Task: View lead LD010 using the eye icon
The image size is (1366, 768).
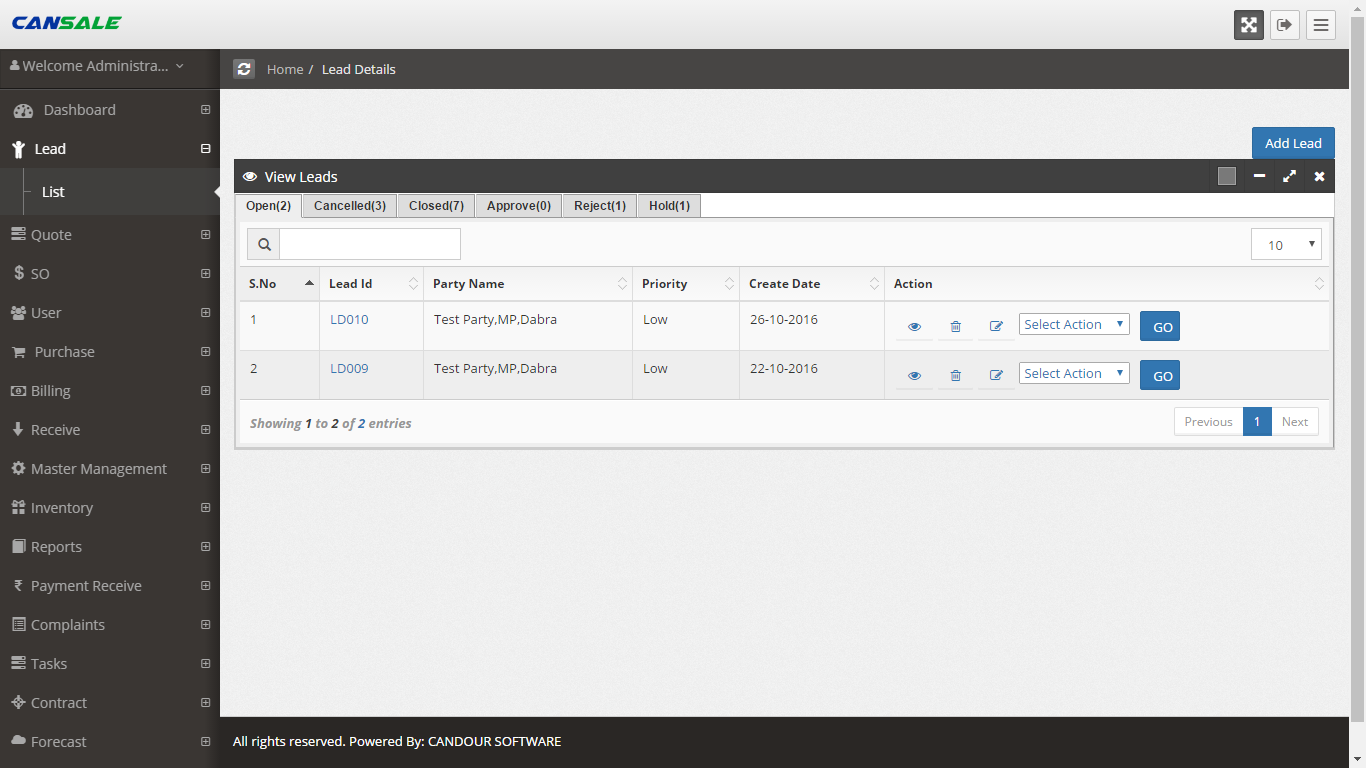Action: coord(914,327)
